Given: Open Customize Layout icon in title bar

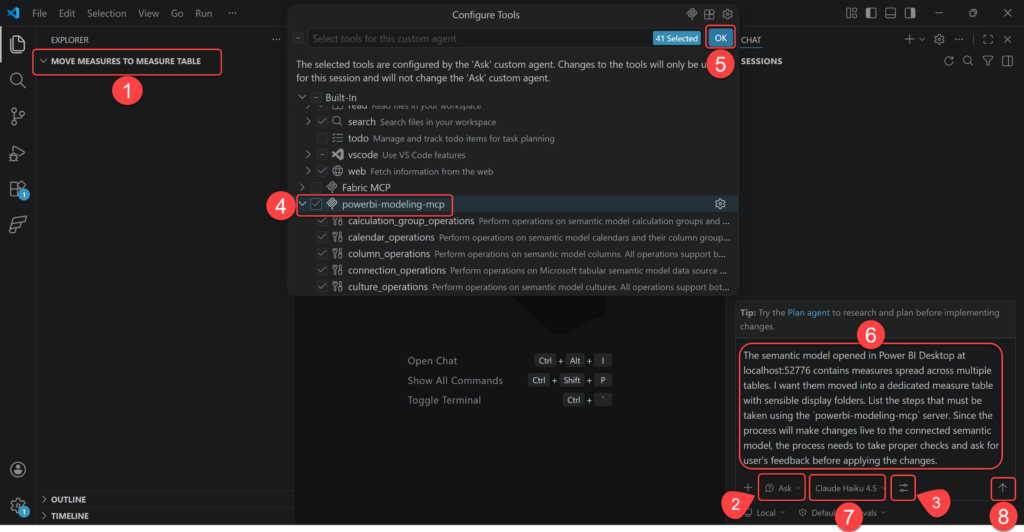Looking at the screenshot, I should click(x=852, y=13).
